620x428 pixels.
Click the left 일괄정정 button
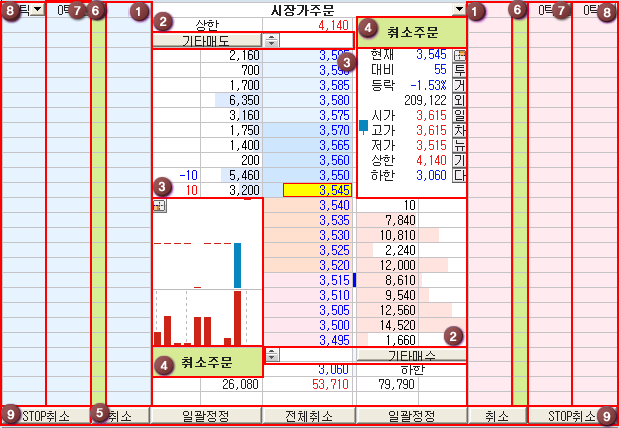(205, 415)
